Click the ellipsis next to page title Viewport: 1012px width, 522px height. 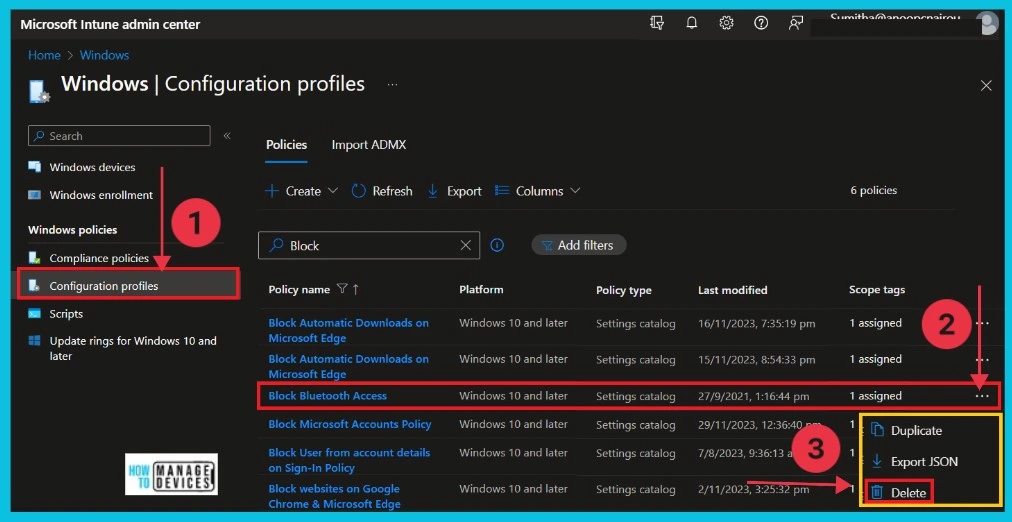pyautogui.click(x=392, y=85)
